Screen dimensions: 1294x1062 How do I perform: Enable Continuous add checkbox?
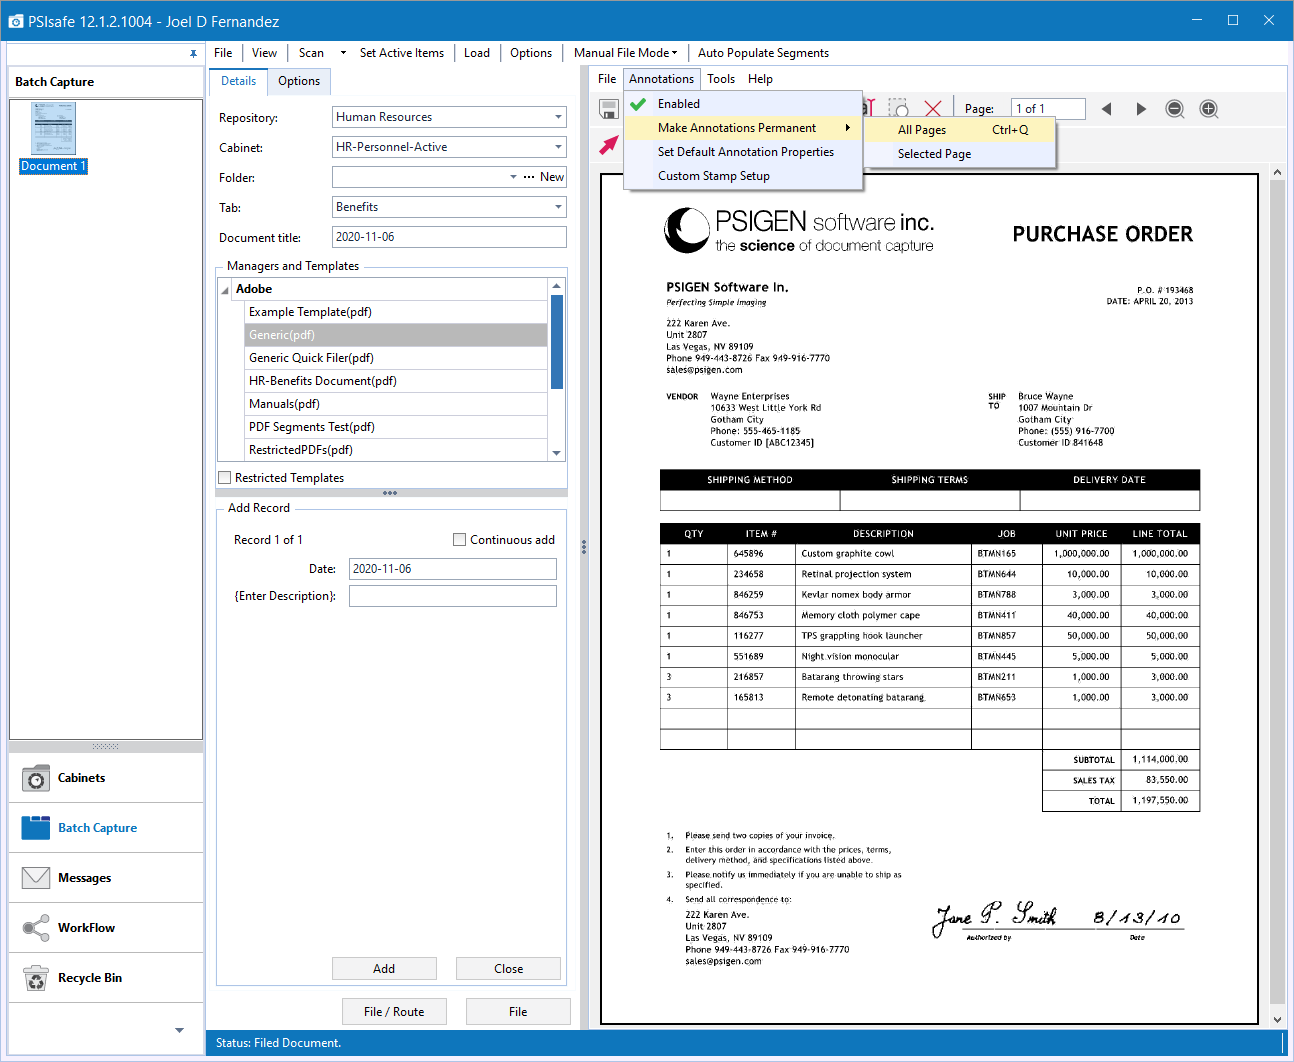(x=460, y=540)
